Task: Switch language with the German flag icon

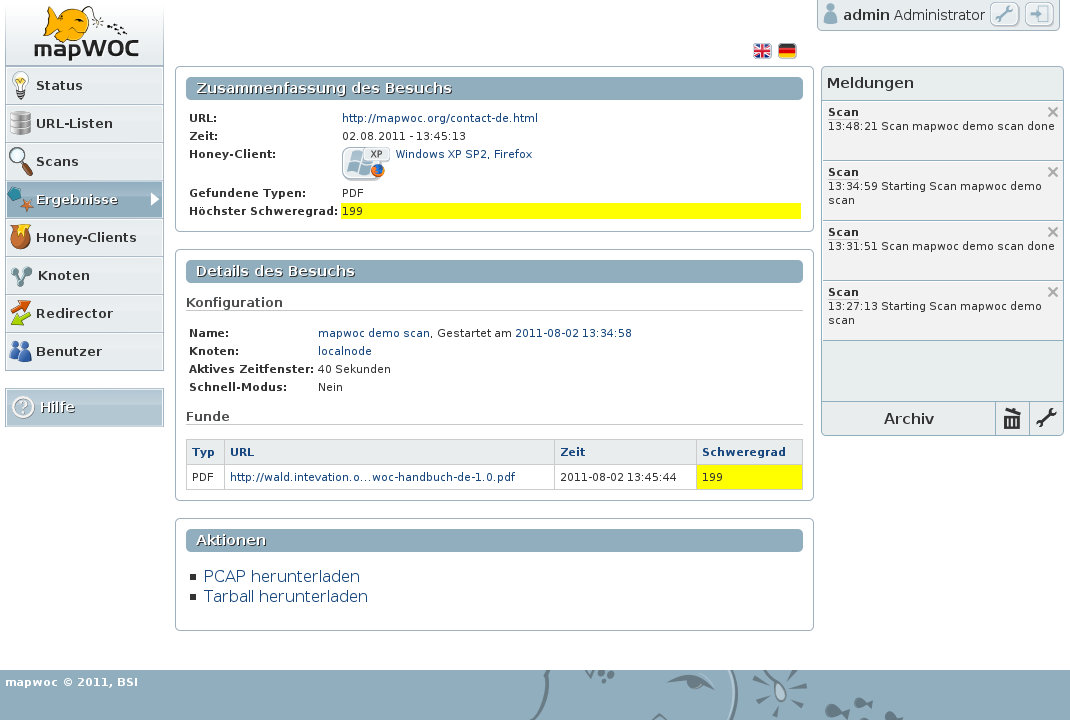Action: pos(787,51)
